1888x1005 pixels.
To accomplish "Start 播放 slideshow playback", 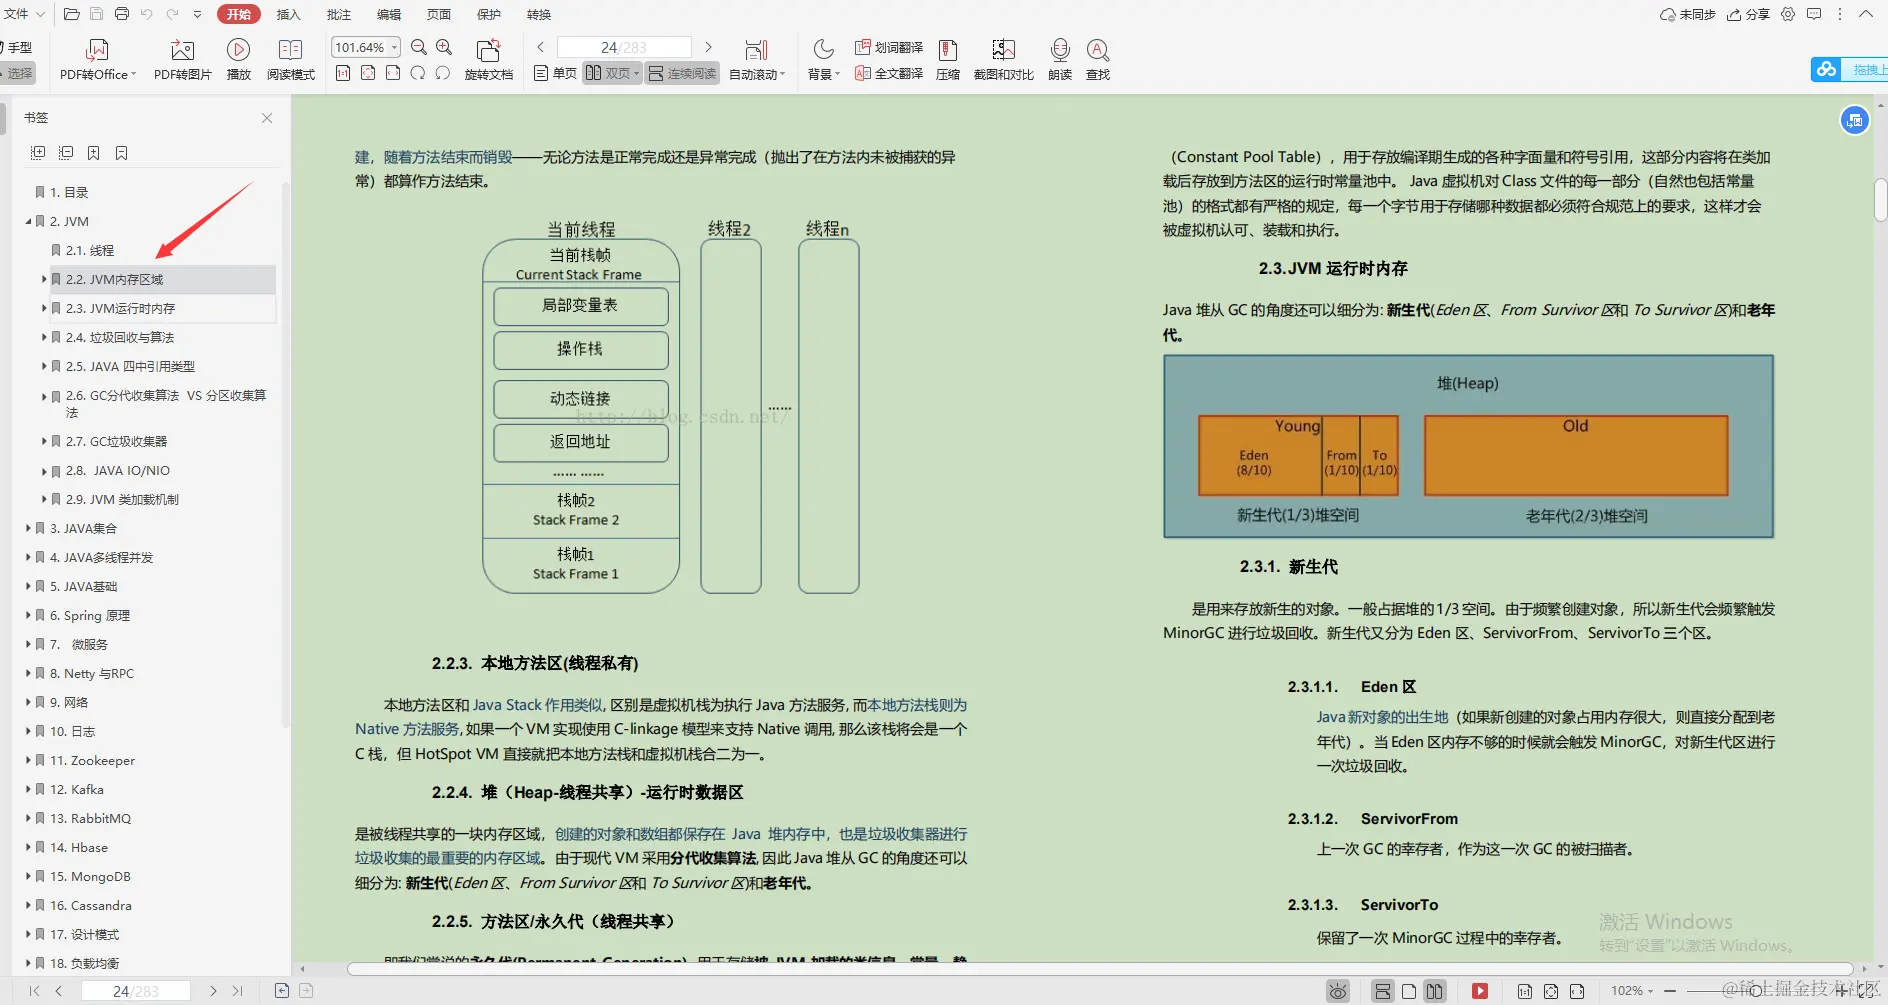I will coord(238,58).
